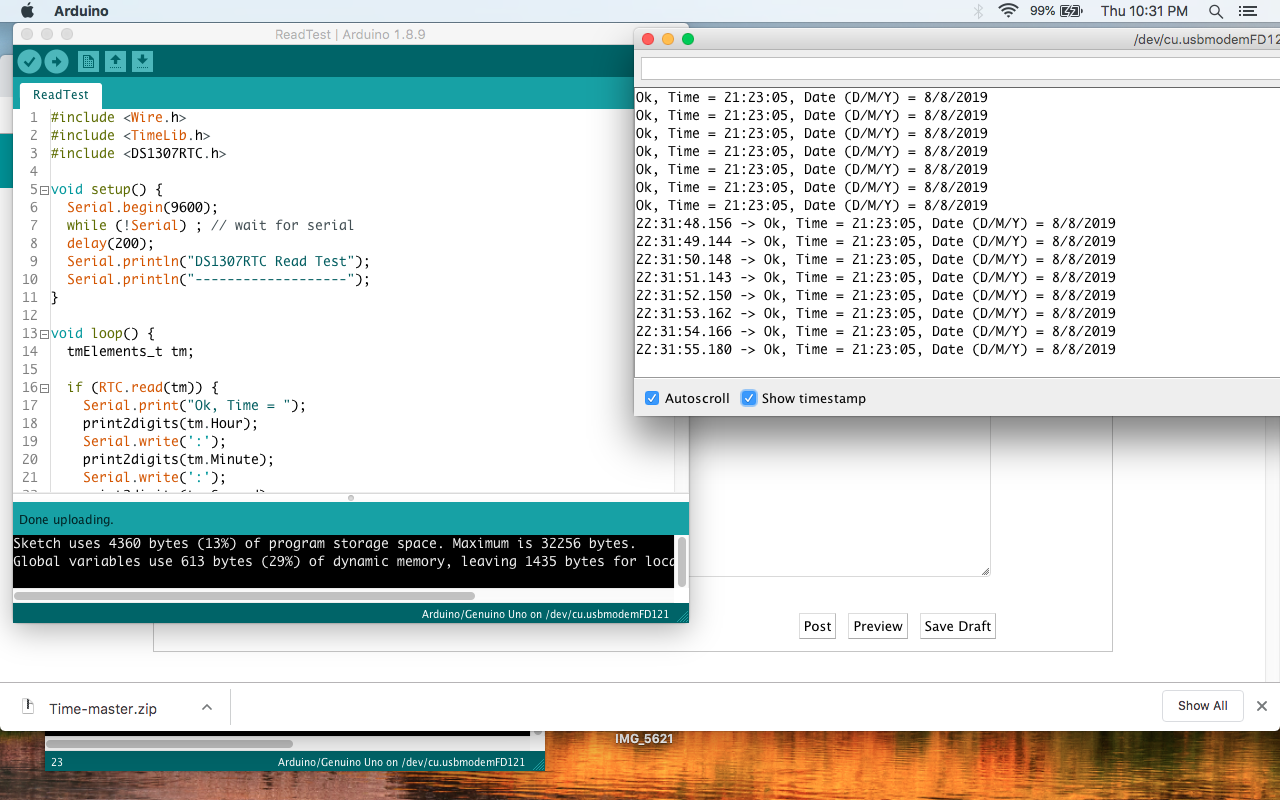The width and height of the screenshot is (1280, 800).
Task: Click the "delay(200);" code line
Action: [110, 243]
